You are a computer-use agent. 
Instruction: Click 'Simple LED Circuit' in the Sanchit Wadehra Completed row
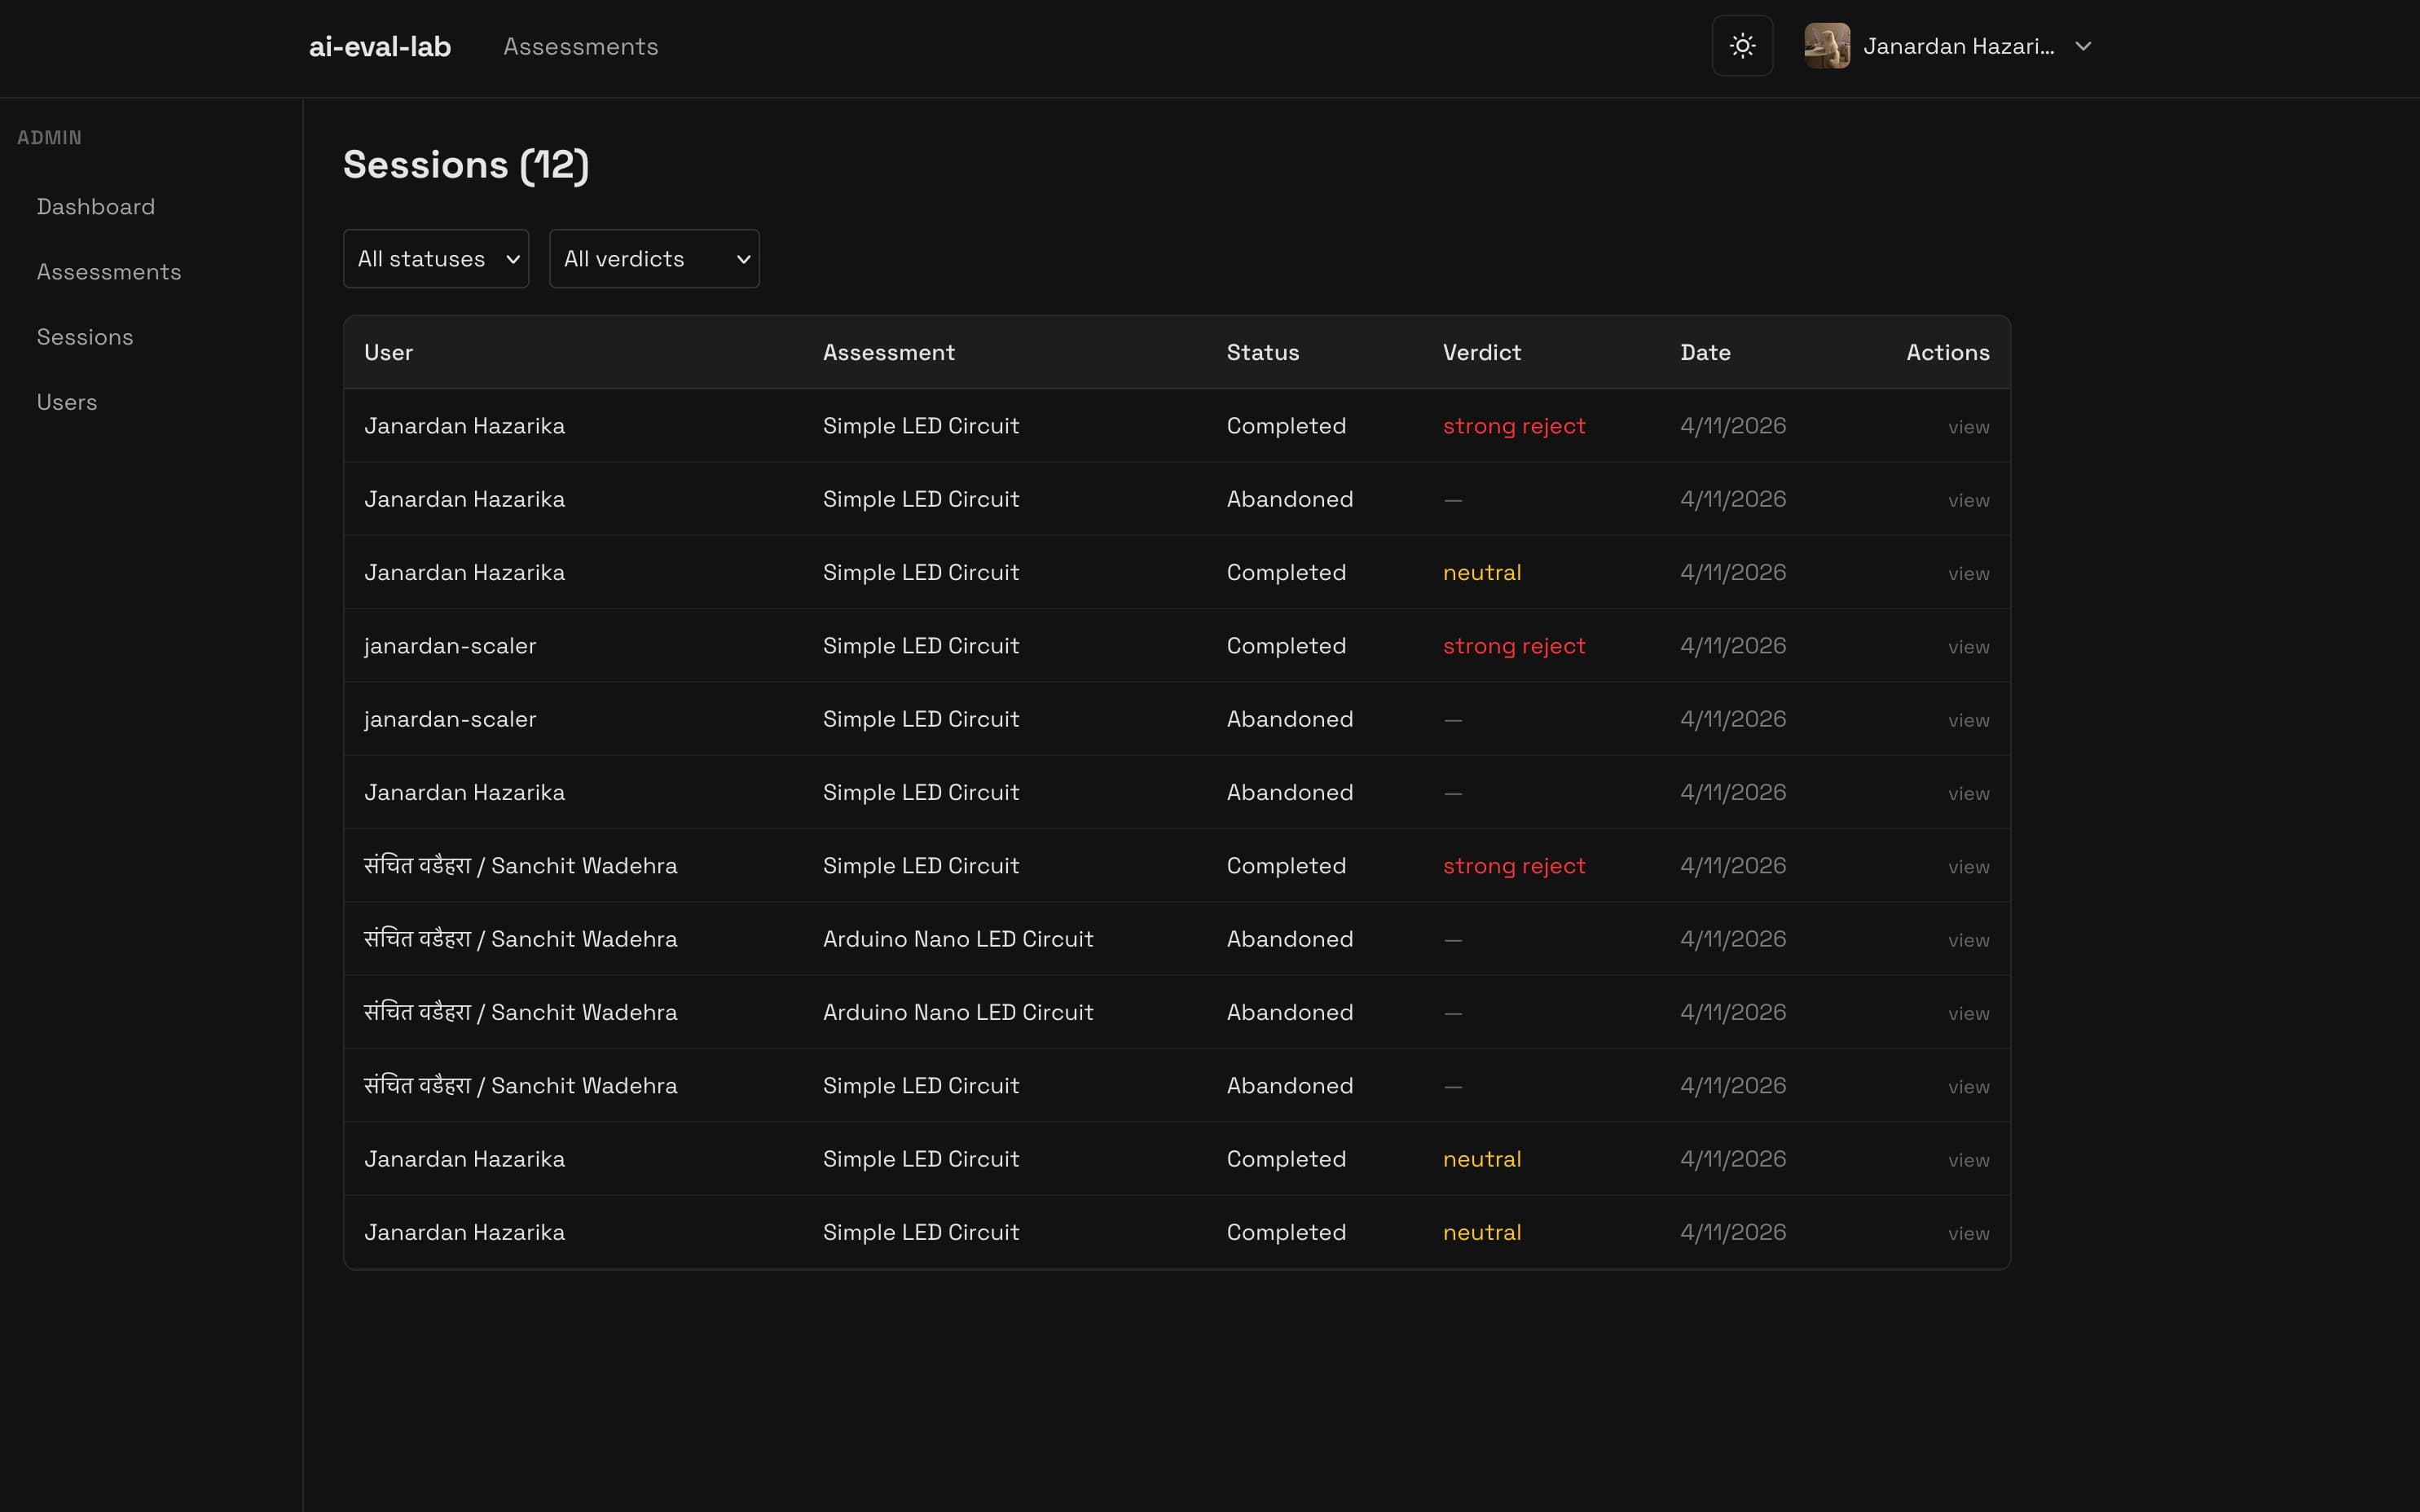coord(920,866)
